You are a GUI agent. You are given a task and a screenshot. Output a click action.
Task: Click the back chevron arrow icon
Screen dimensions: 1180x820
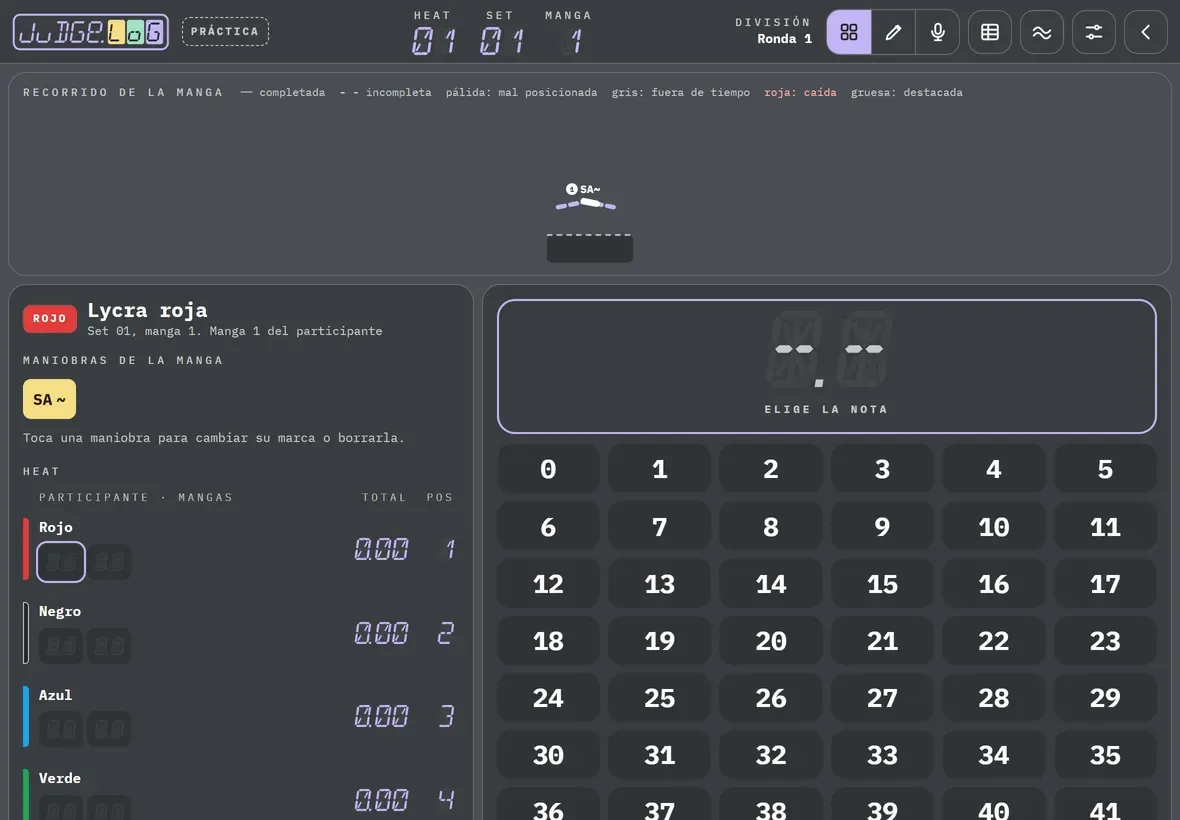[x=1145, y=32]
